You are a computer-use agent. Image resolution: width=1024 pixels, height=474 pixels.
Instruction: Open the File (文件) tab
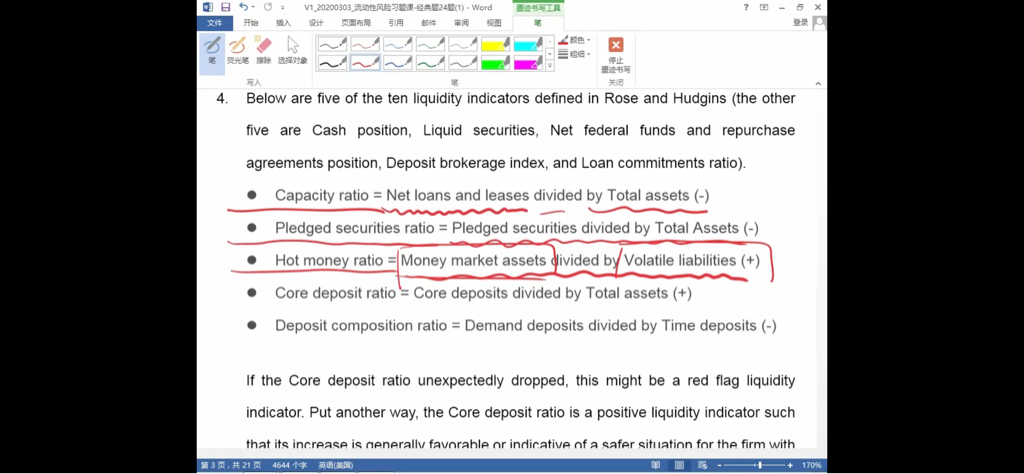tap(215, 23)
